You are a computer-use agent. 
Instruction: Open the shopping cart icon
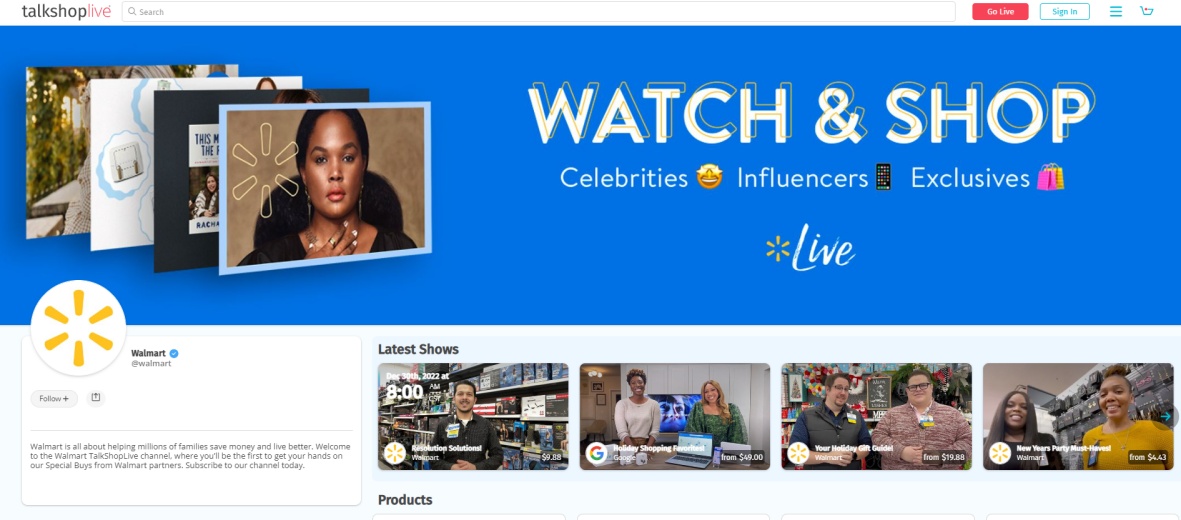pos(1146,11)
